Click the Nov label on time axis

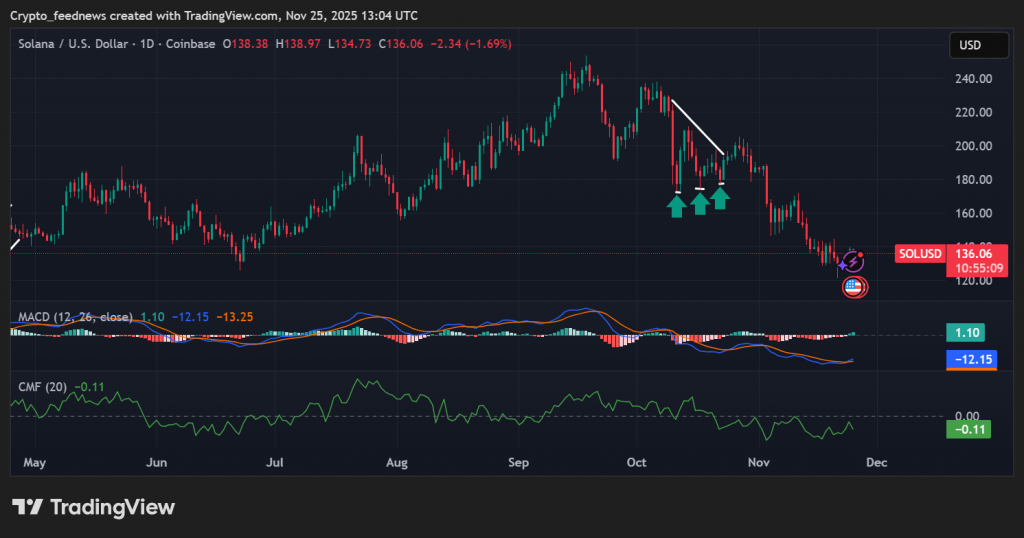(x=759, y=463)
